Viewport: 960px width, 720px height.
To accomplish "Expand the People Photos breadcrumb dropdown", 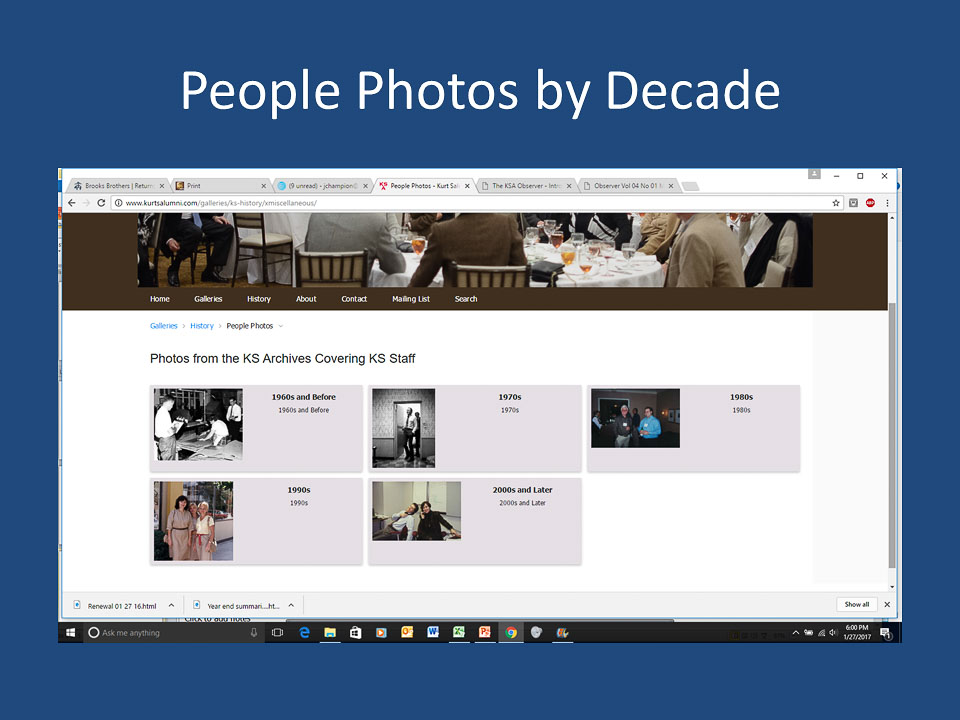I will [281, 326].
